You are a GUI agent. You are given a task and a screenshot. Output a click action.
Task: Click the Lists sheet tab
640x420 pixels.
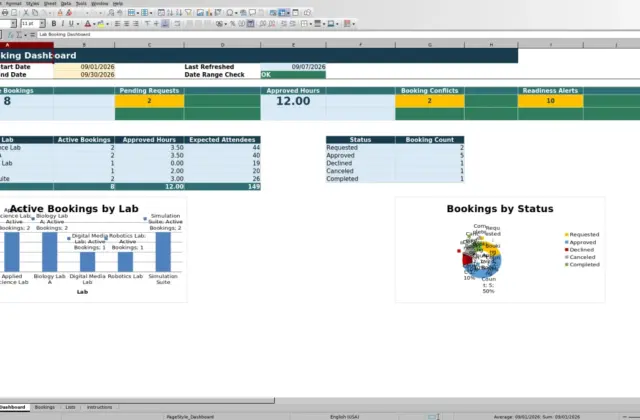point(70,407)
